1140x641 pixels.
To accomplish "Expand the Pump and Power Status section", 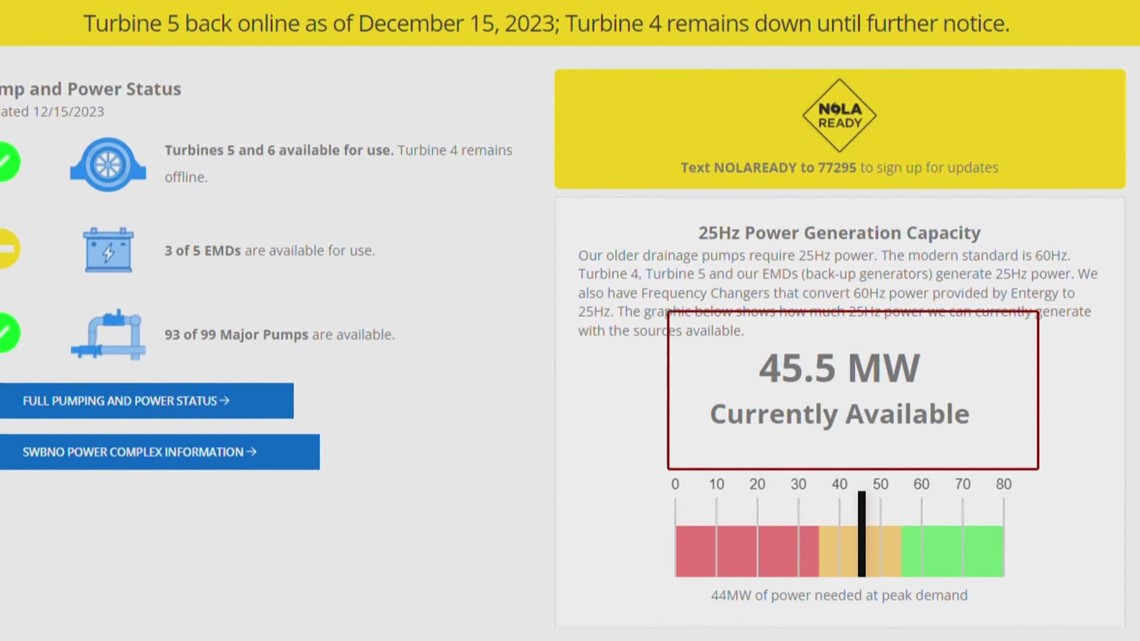I will click(x=90, y=88).
